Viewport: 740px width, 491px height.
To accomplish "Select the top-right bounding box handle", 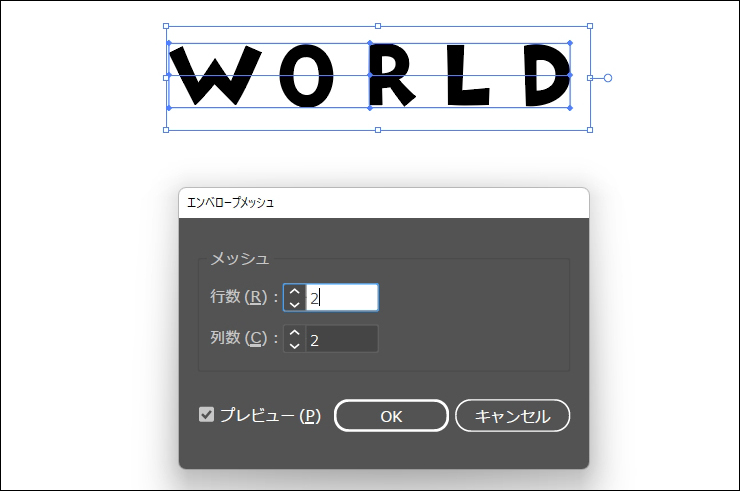I will click(x=589, y=26).
